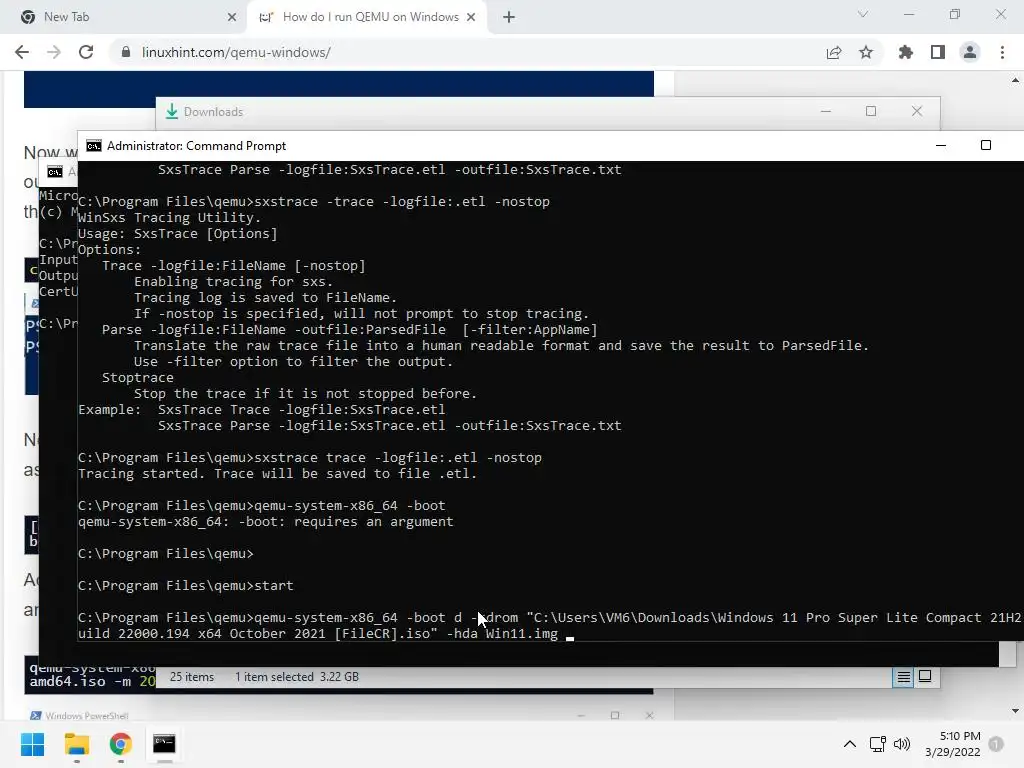Reload the linuxhint page
This screenshot has height=768, width=1024.
(x=86, y=52)
